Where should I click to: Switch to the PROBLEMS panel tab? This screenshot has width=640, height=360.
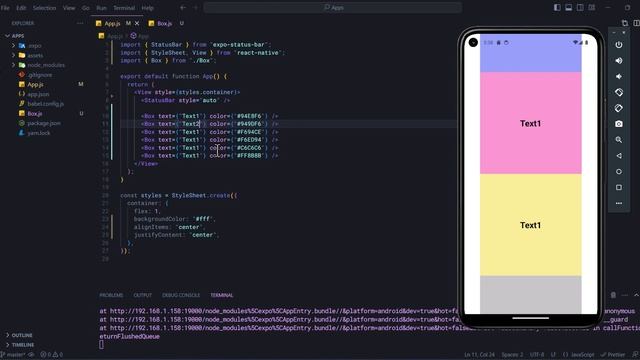111,295
